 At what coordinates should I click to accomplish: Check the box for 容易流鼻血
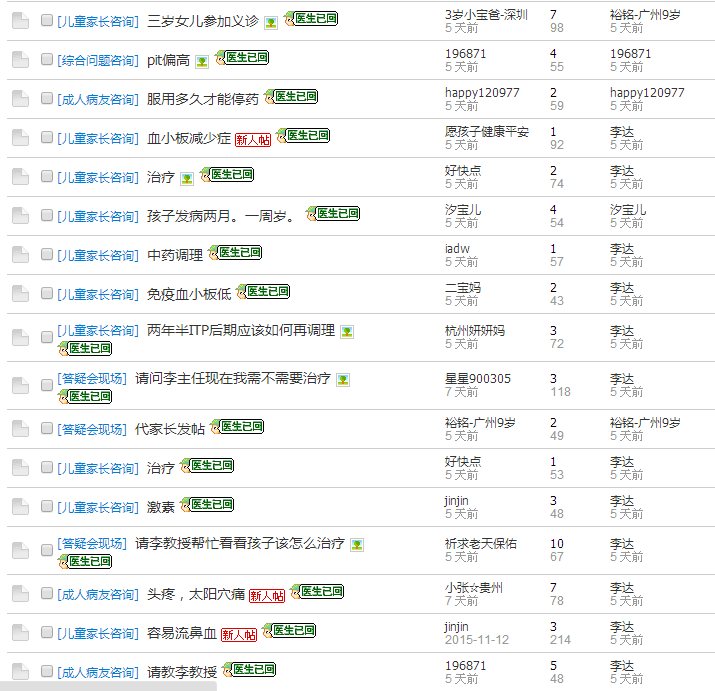click(x=47, y=632)
